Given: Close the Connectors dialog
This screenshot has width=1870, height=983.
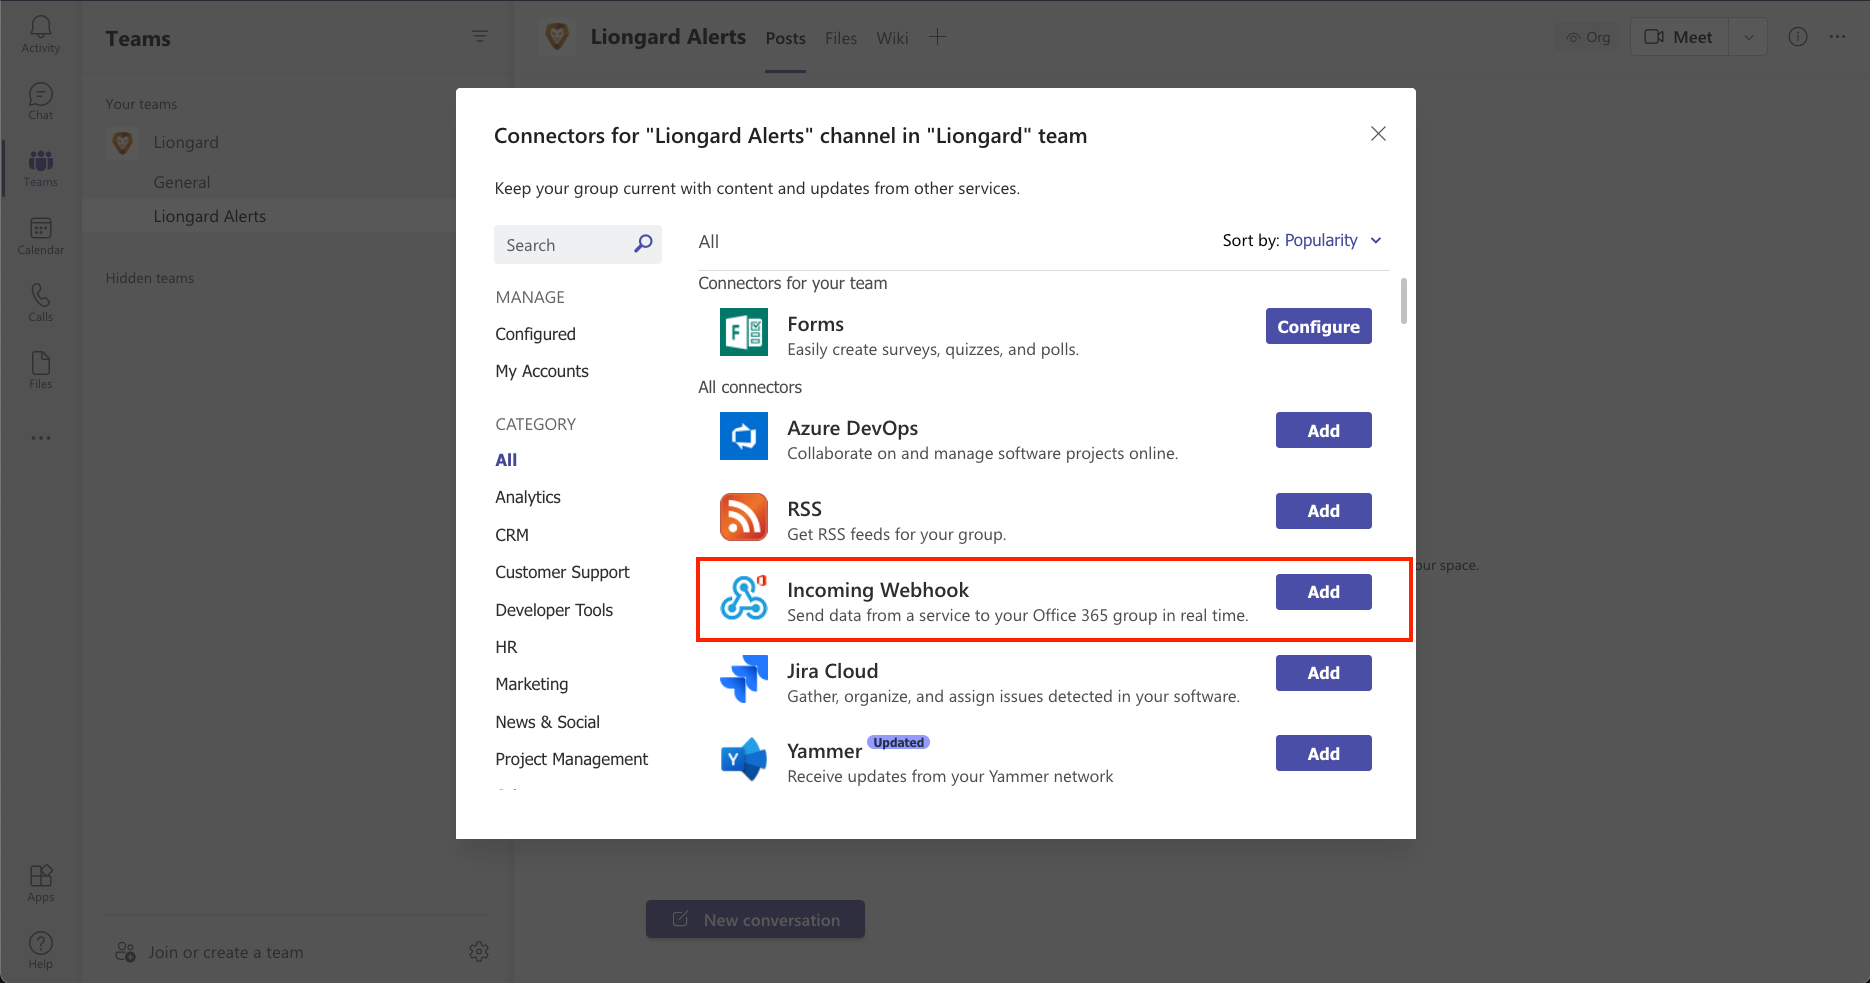Looking at the screenshot, I should 1378,134.
